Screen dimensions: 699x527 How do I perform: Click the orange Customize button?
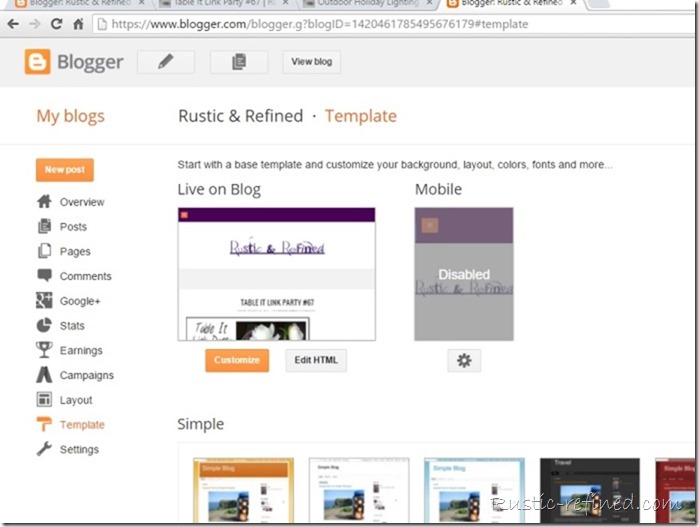(x=237, y=360)
